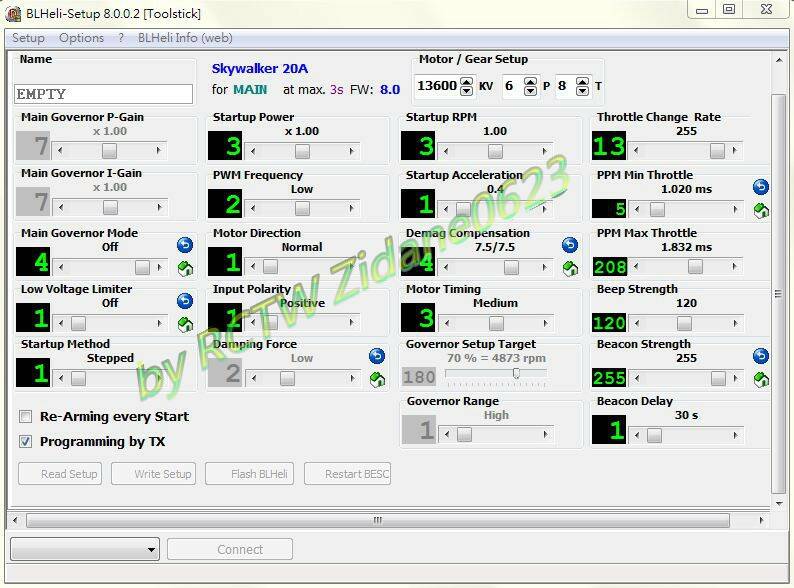Decrease motor pole count spinner down

pos(530,91)
